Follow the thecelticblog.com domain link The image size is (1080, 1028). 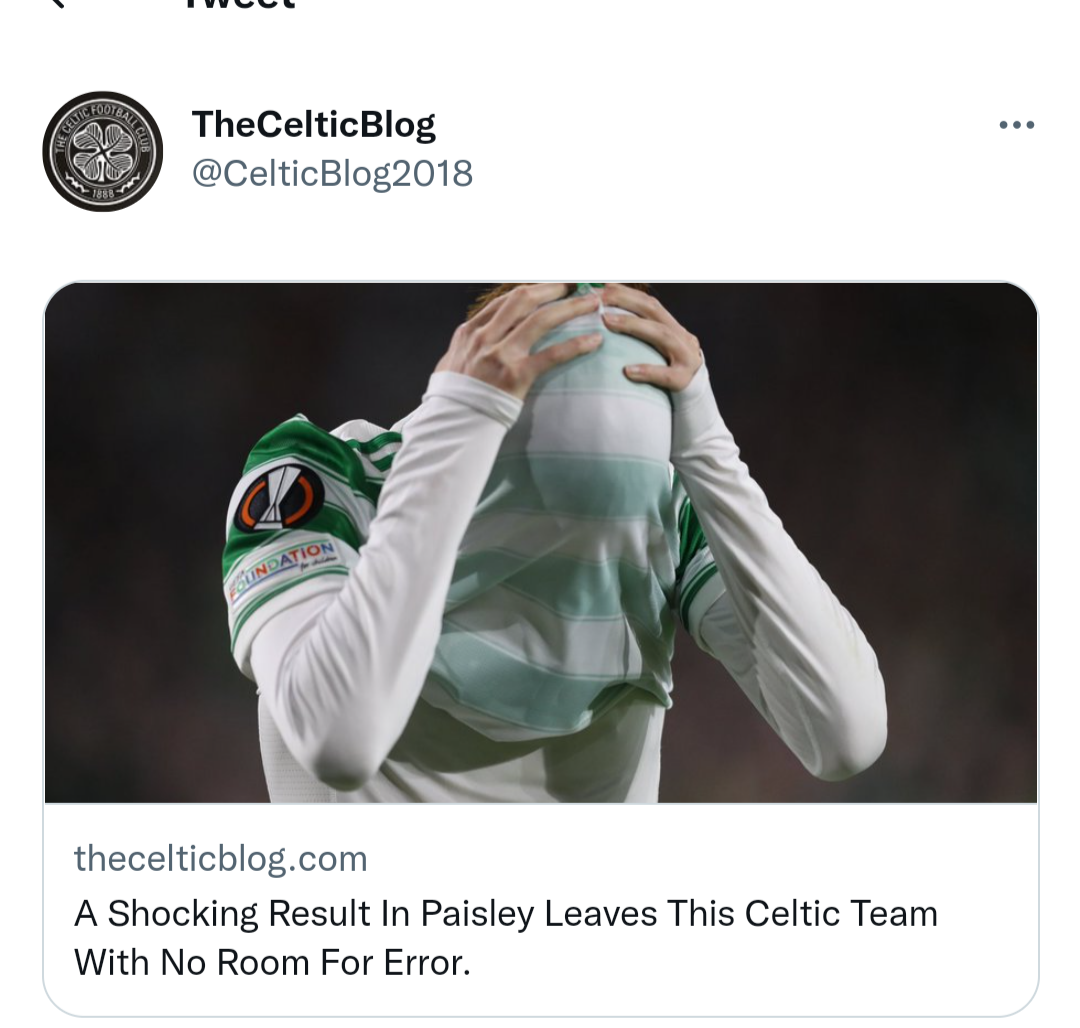click(220, 859)
